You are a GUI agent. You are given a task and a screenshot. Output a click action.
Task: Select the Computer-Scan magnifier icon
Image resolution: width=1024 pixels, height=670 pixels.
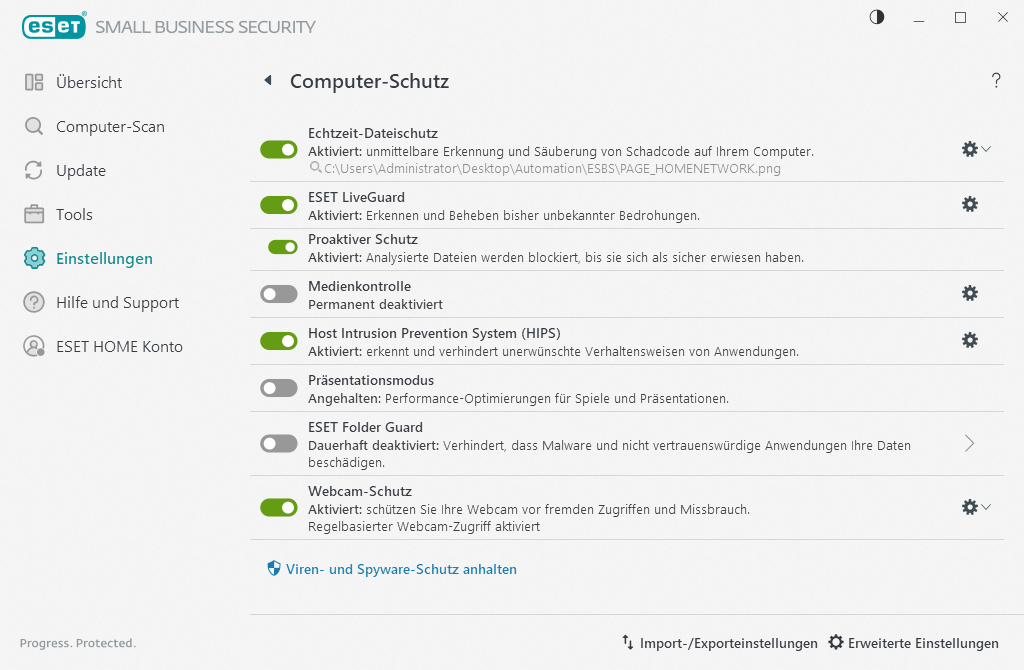point(33,126)
